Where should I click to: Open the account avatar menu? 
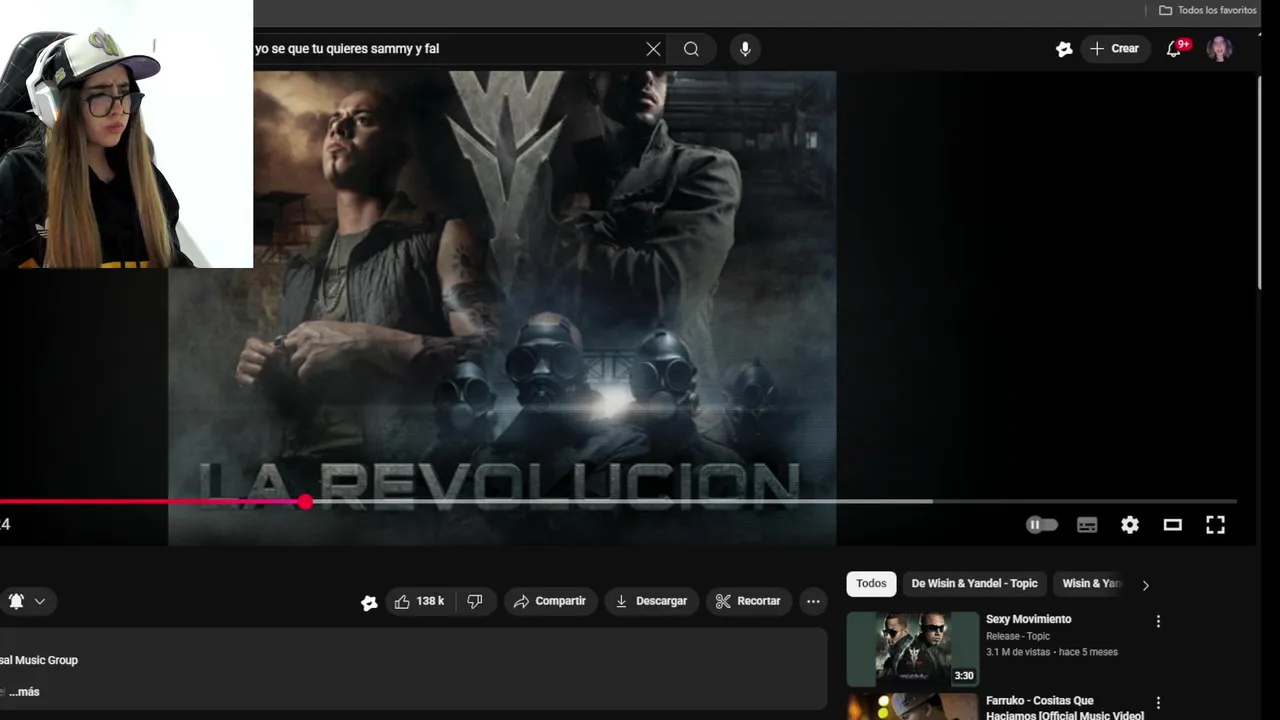tap(1219, 49)
